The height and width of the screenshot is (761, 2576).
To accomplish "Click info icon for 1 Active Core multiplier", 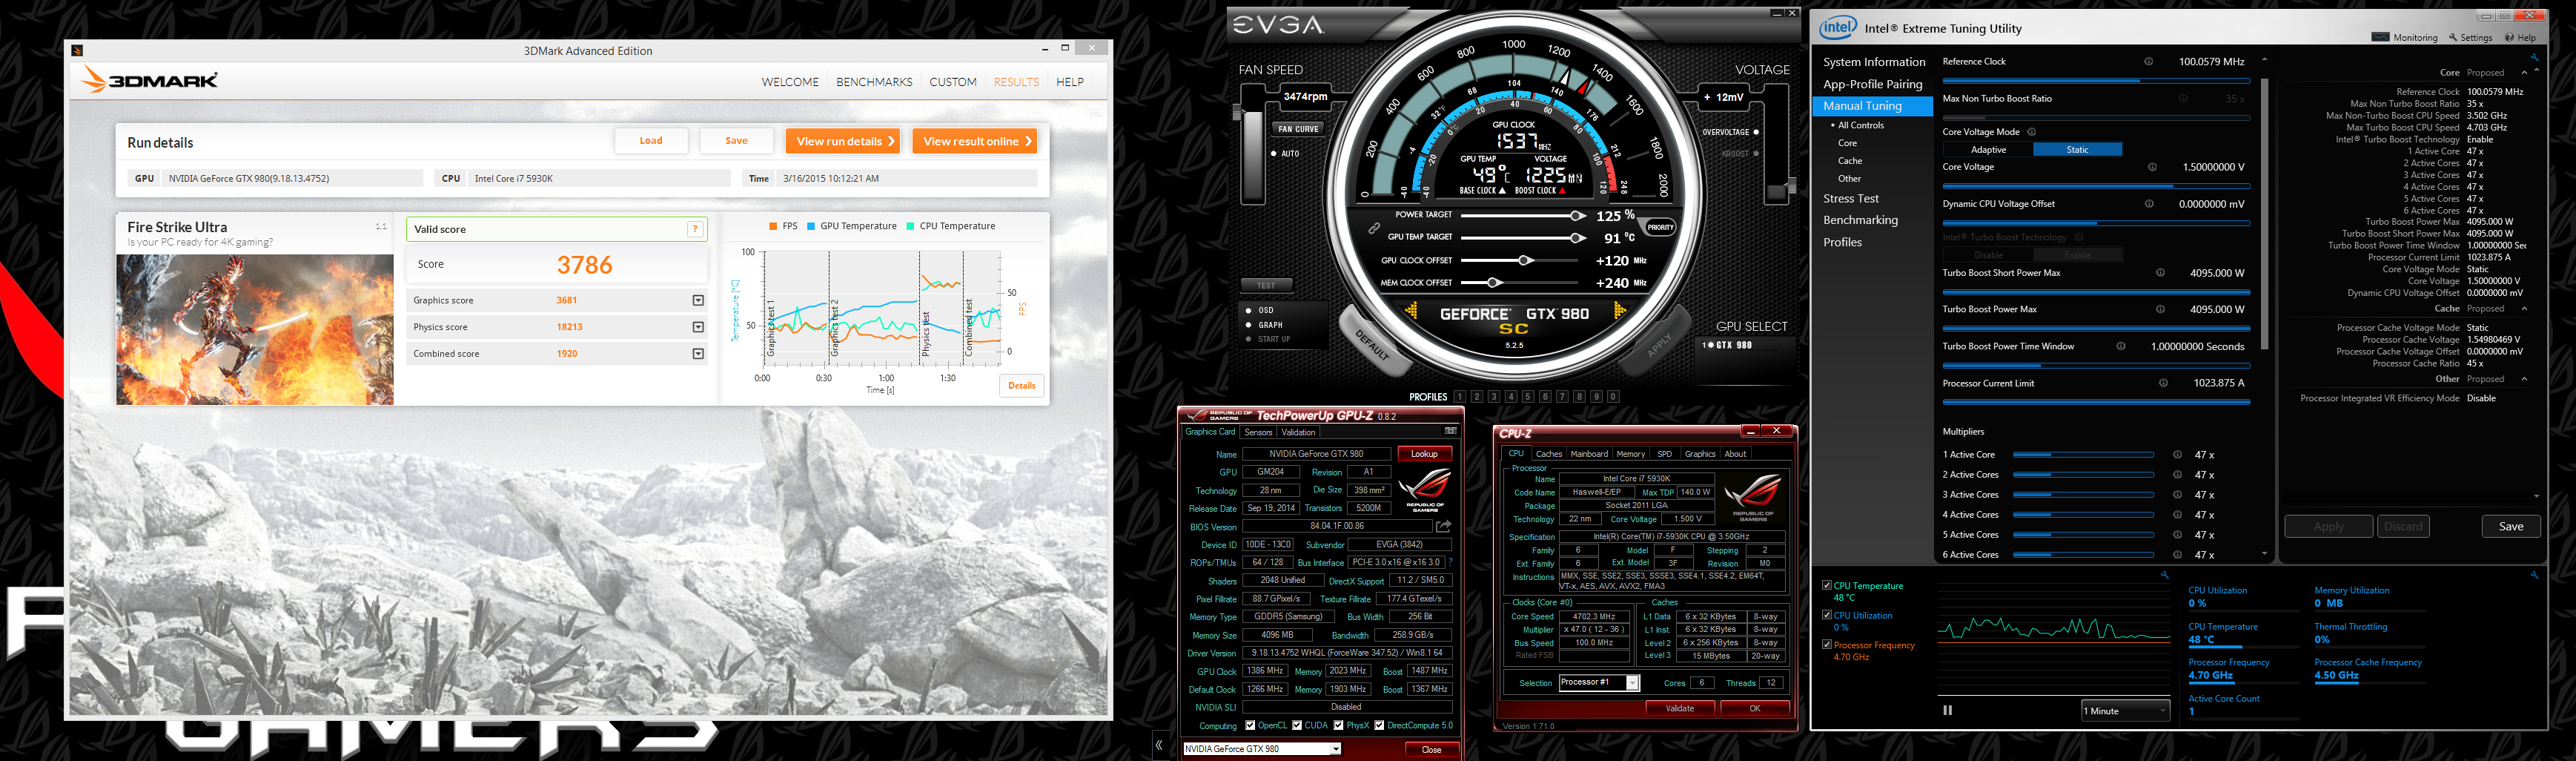I will [2177, 455].
